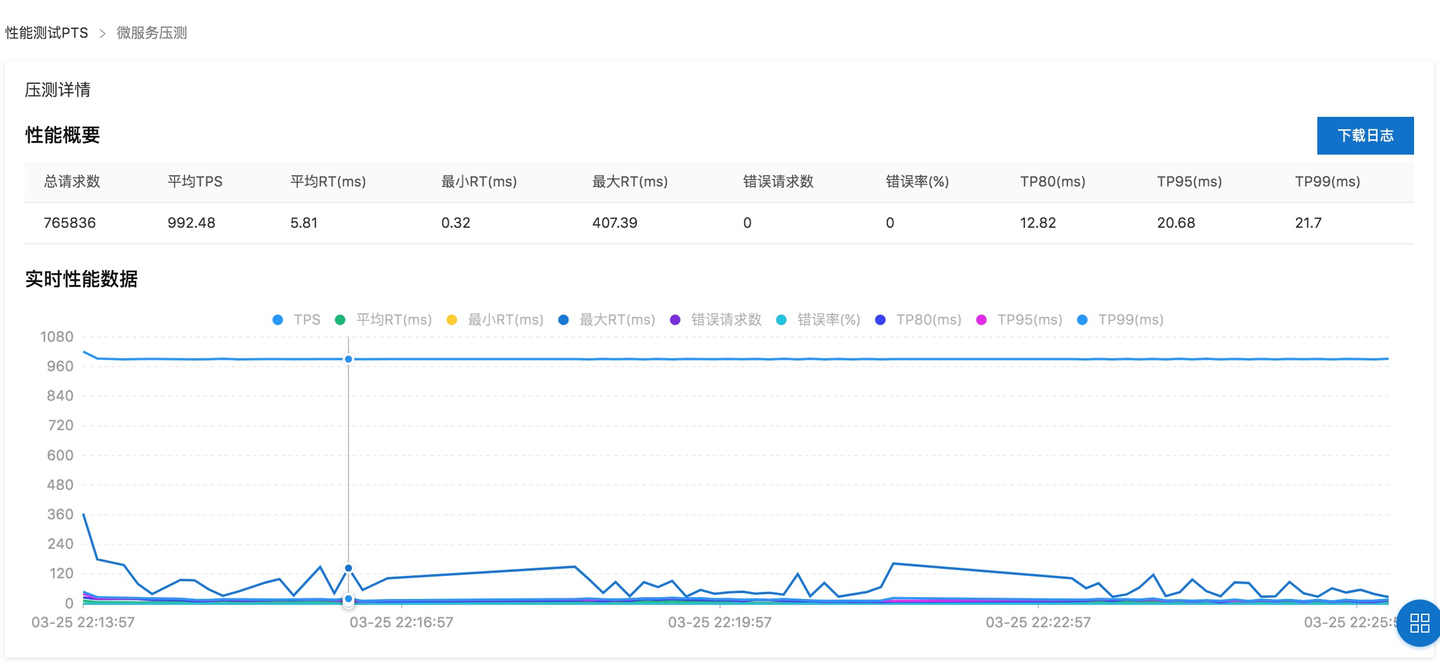Toggle the TP95(ms) legend series
1440x668 pixels.
pos(1018,320)
